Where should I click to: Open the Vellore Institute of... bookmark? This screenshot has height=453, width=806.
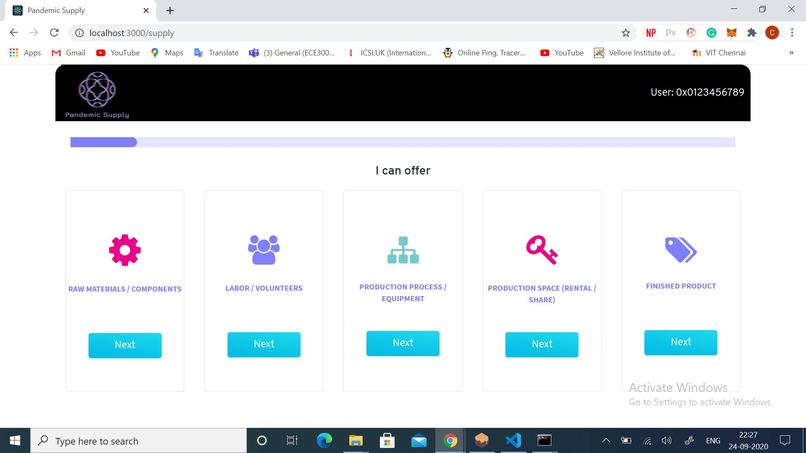pyautogui.click(x=634, y=52)
